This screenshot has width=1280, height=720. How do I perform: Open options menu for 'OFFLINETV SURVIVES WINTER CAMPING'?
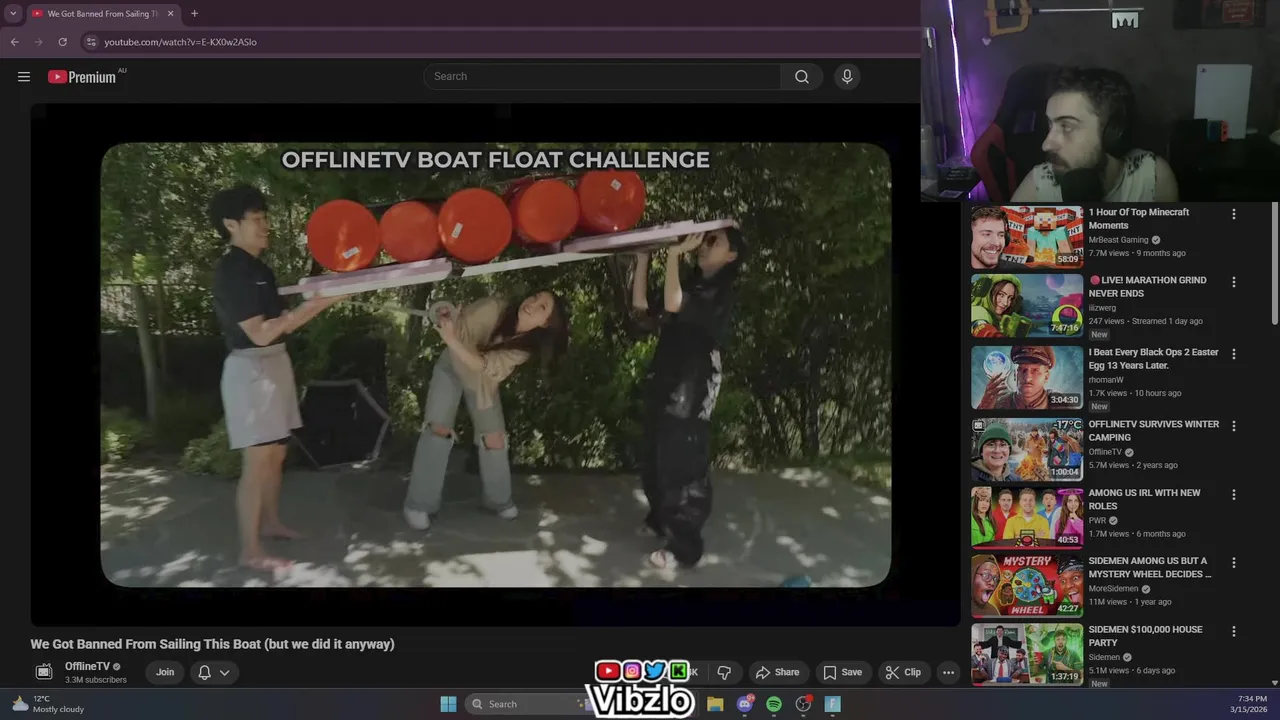coord(1233,426)
